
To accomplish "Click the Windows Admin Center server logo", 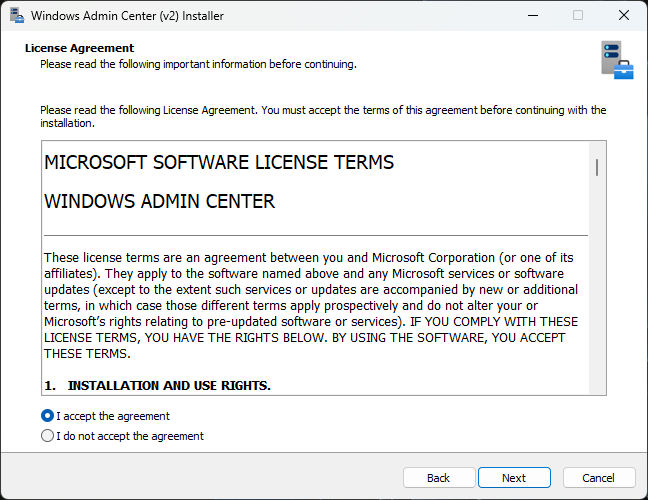I will 617,60.
